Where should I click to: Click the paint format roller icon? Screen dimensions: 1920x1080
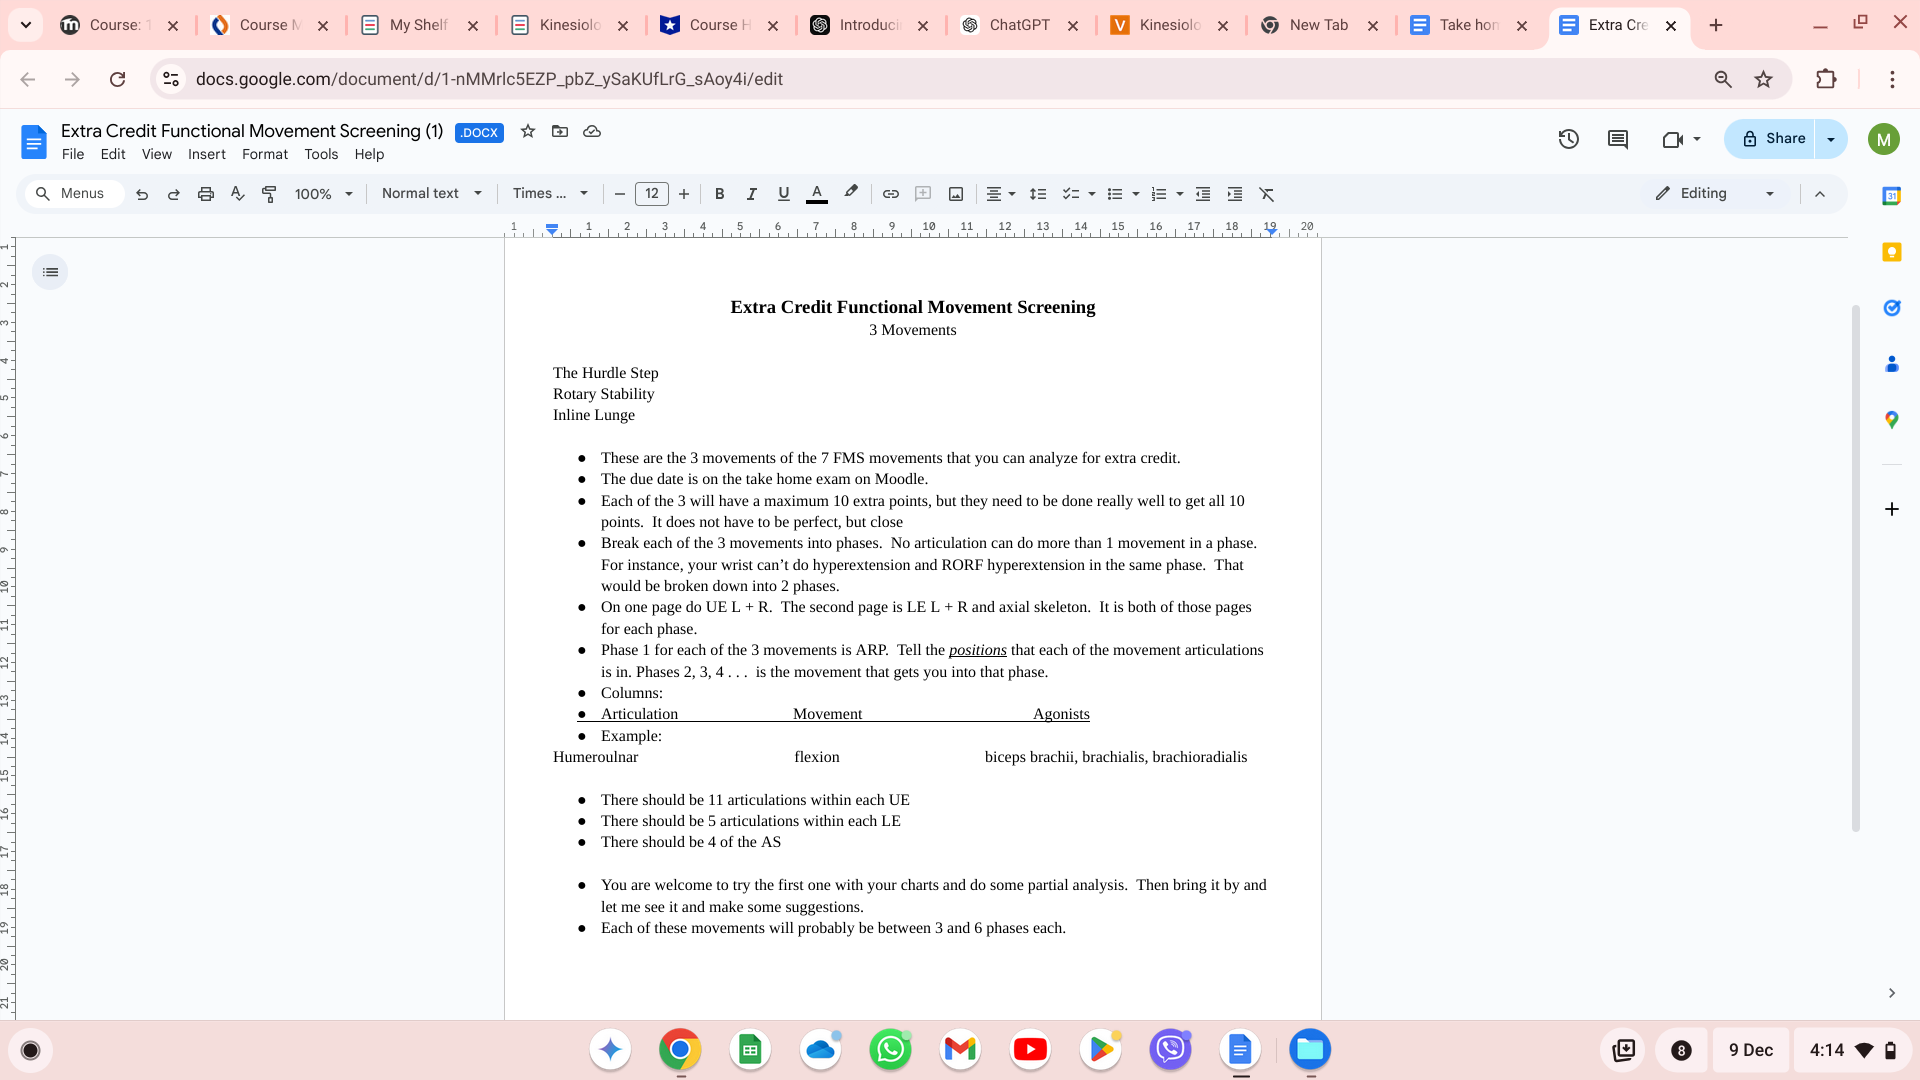[269, 194]
